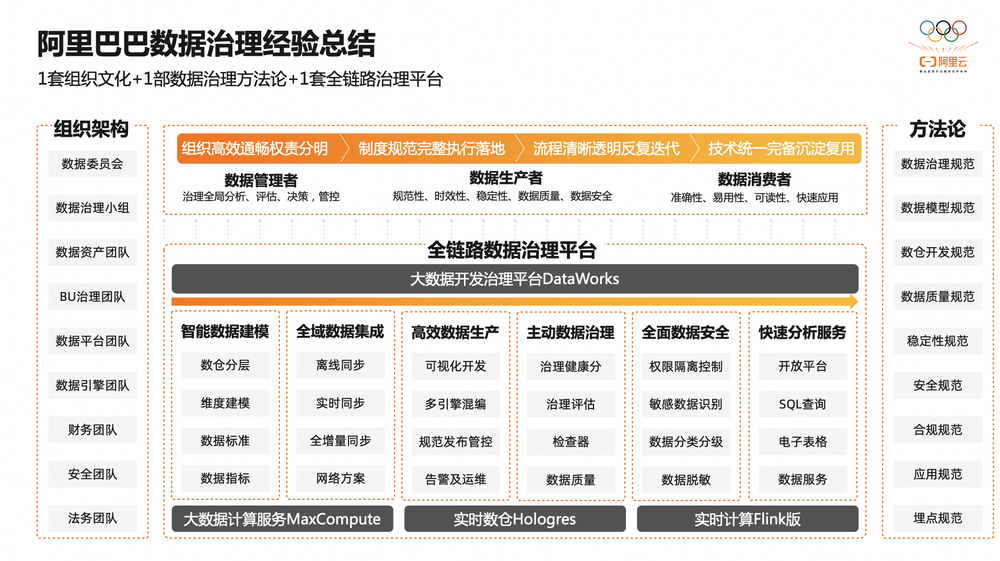The width and height of the screenshot is (1000, 561).
Task: Click the 数据消费者 role heading
Action: pyautogui.click(x=754, y=180)
